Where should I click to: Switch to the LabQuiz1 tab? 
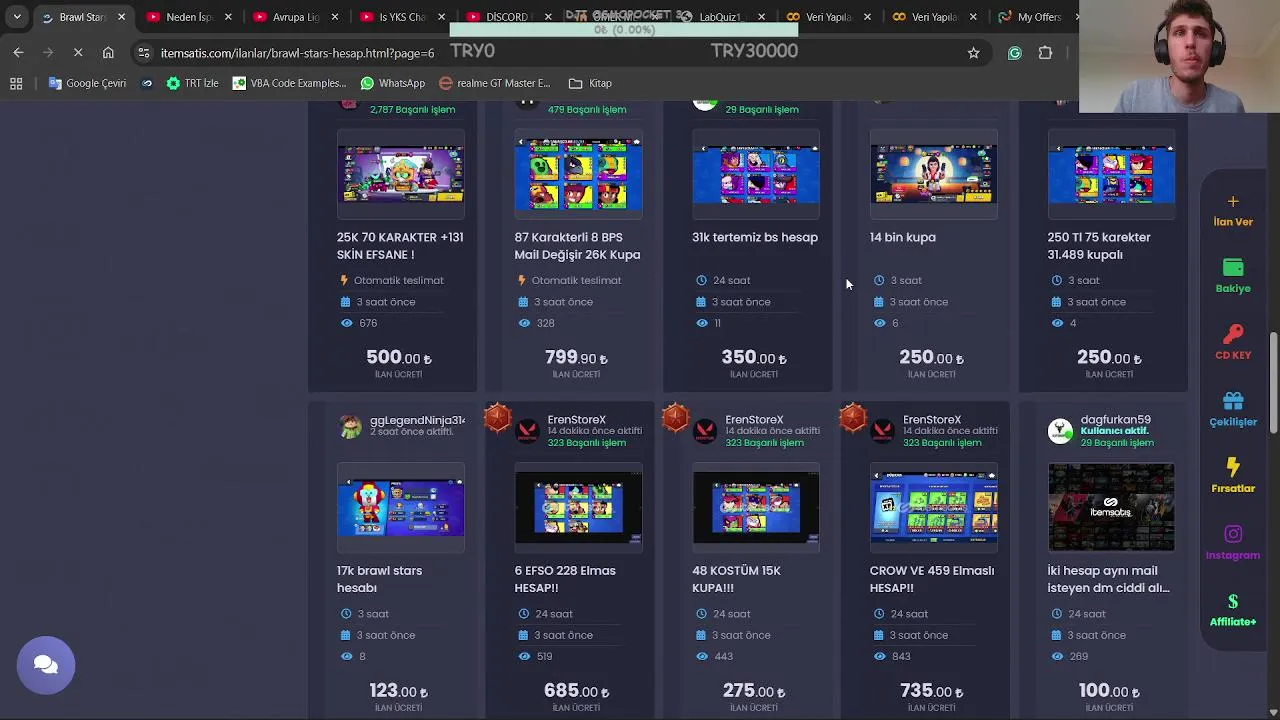point(720,17)
